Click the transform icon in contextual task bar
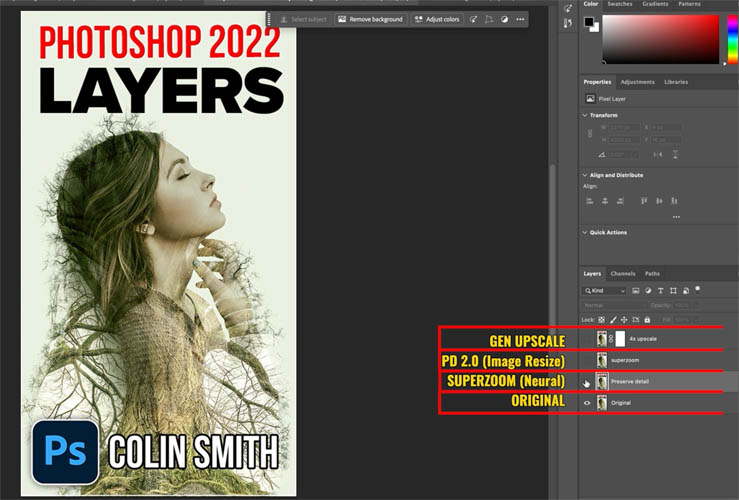Viewport: 739px width, 500px height. point(489,19)
